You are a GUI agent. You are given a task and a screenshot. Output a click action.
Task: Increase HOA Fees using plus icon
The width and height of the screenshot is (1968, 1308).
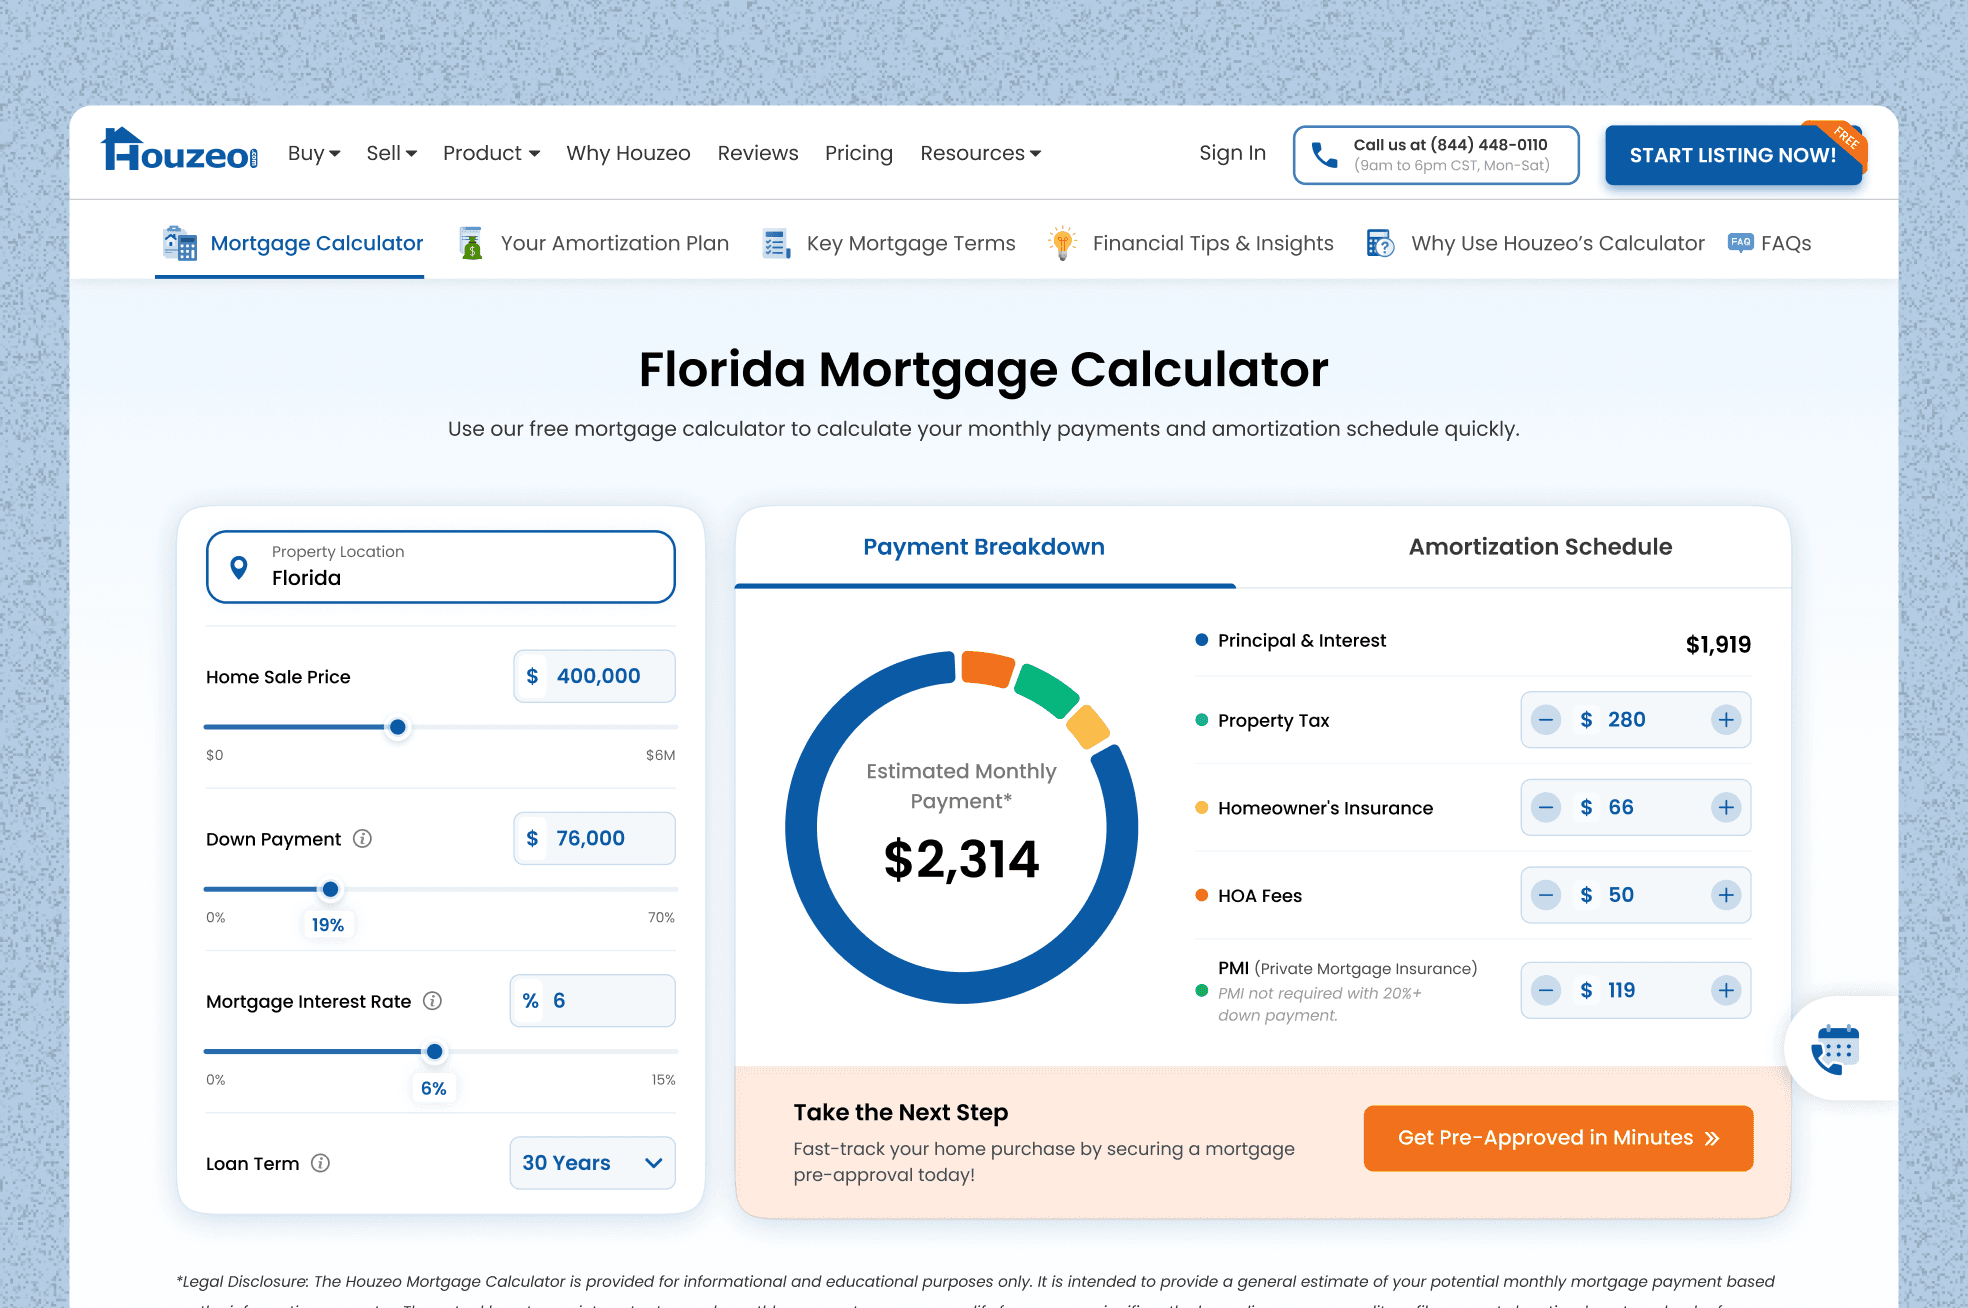(x=1726, y=895)
